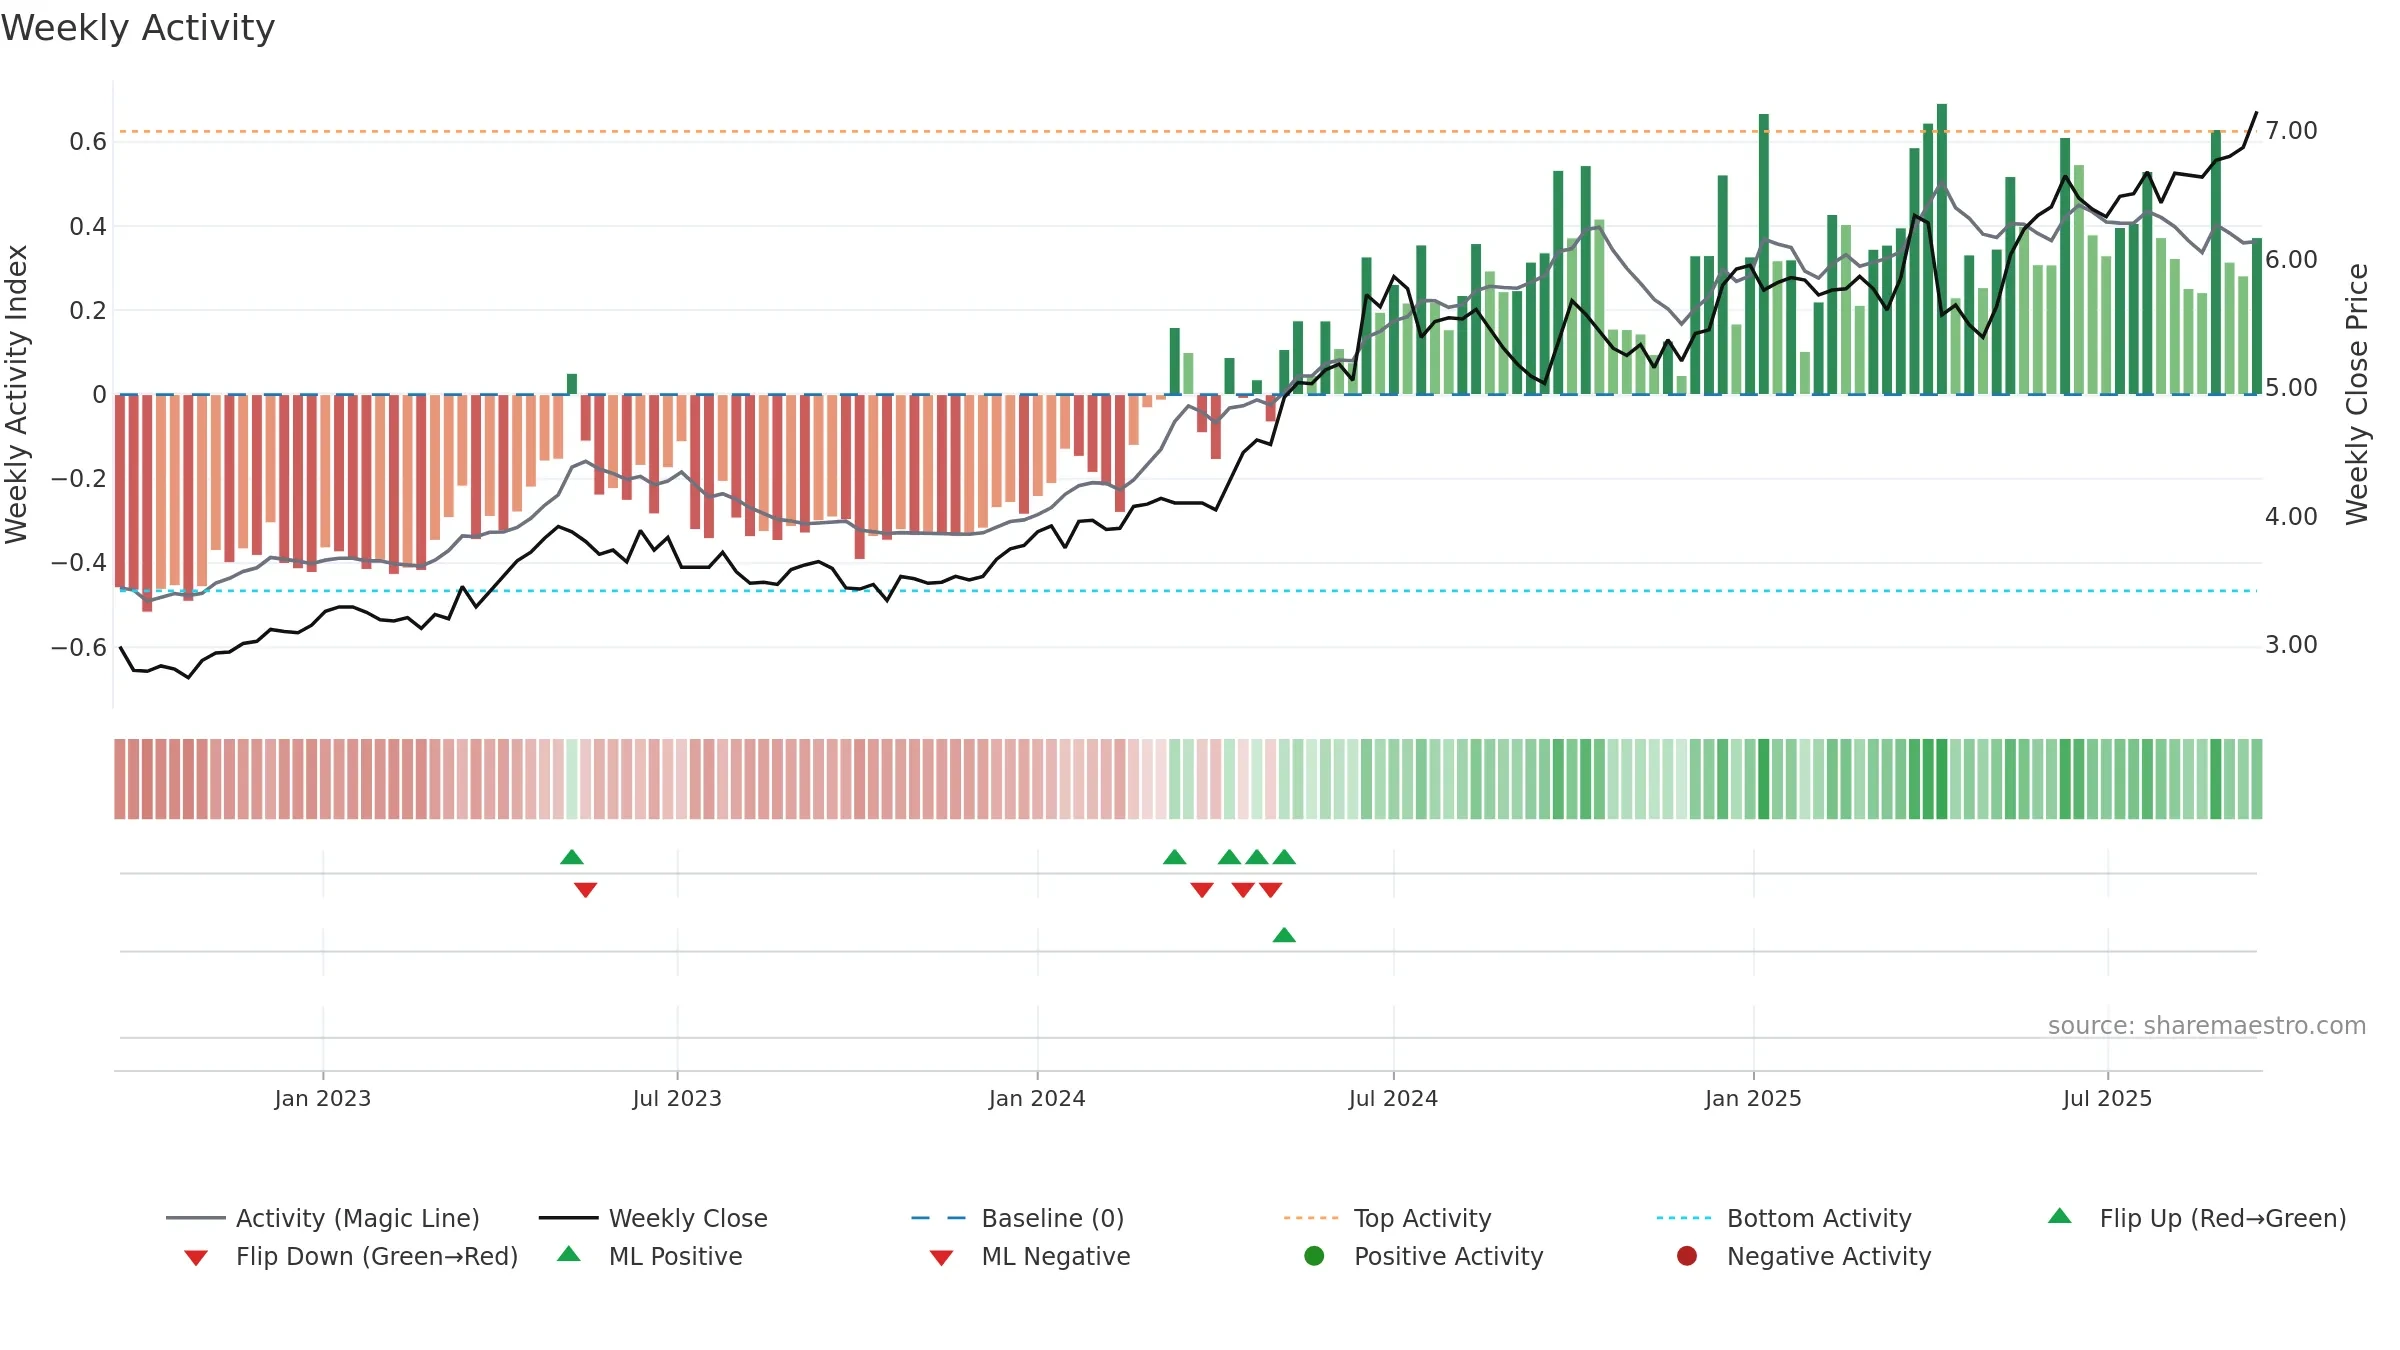Click the 0.4 activity axis tick label
This screenshot has width=2400, height=1350.
[x=88, y=227]
